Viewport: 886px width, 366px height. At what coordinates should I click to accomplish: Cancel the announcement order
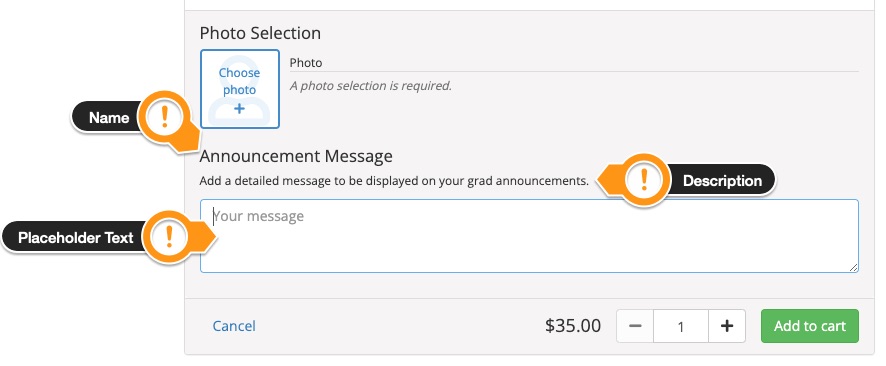pos(234,326)
